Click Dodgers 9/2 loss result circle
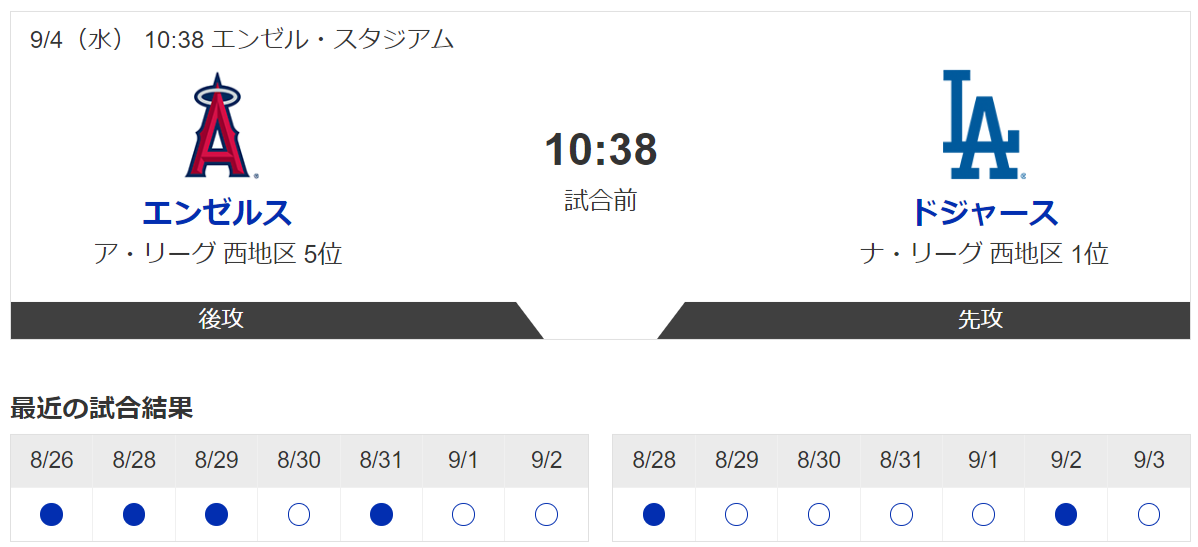The image size is (1198, 547). [1066, 515]
